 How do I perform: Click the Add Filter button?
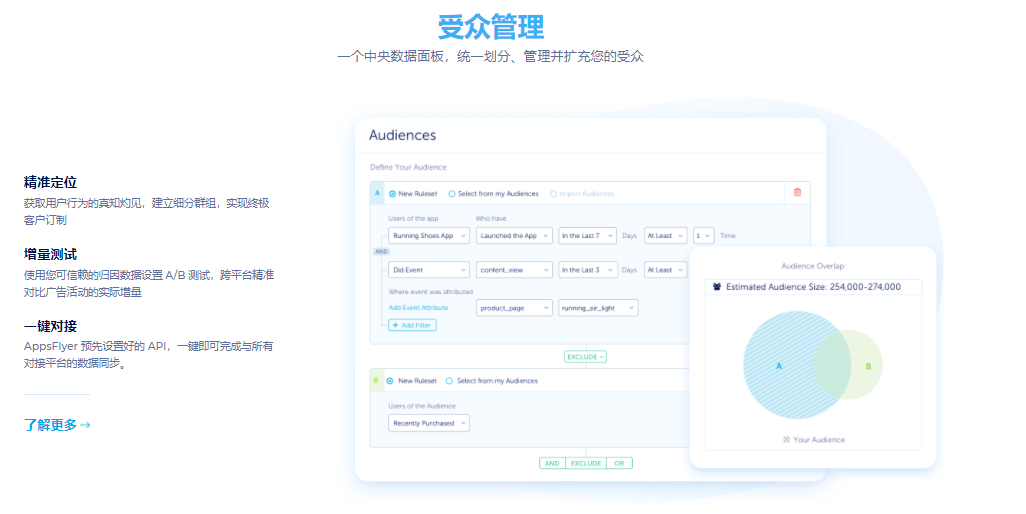(x=412, y=325)
